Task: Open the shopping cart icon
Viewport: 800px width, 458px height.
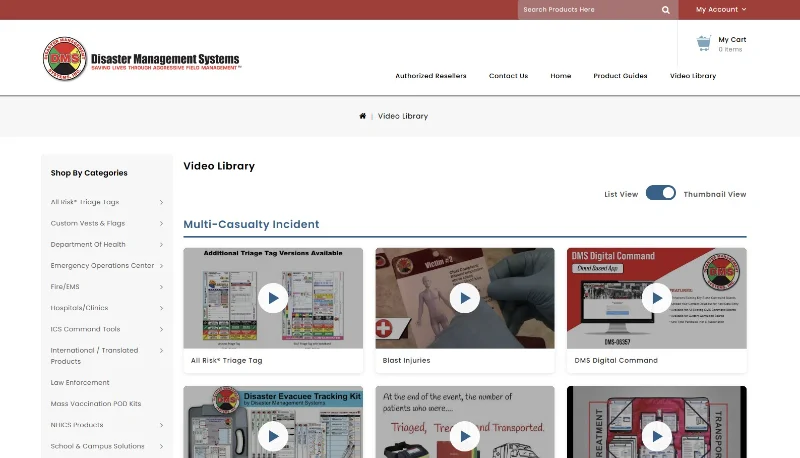Action: point(704,43)
